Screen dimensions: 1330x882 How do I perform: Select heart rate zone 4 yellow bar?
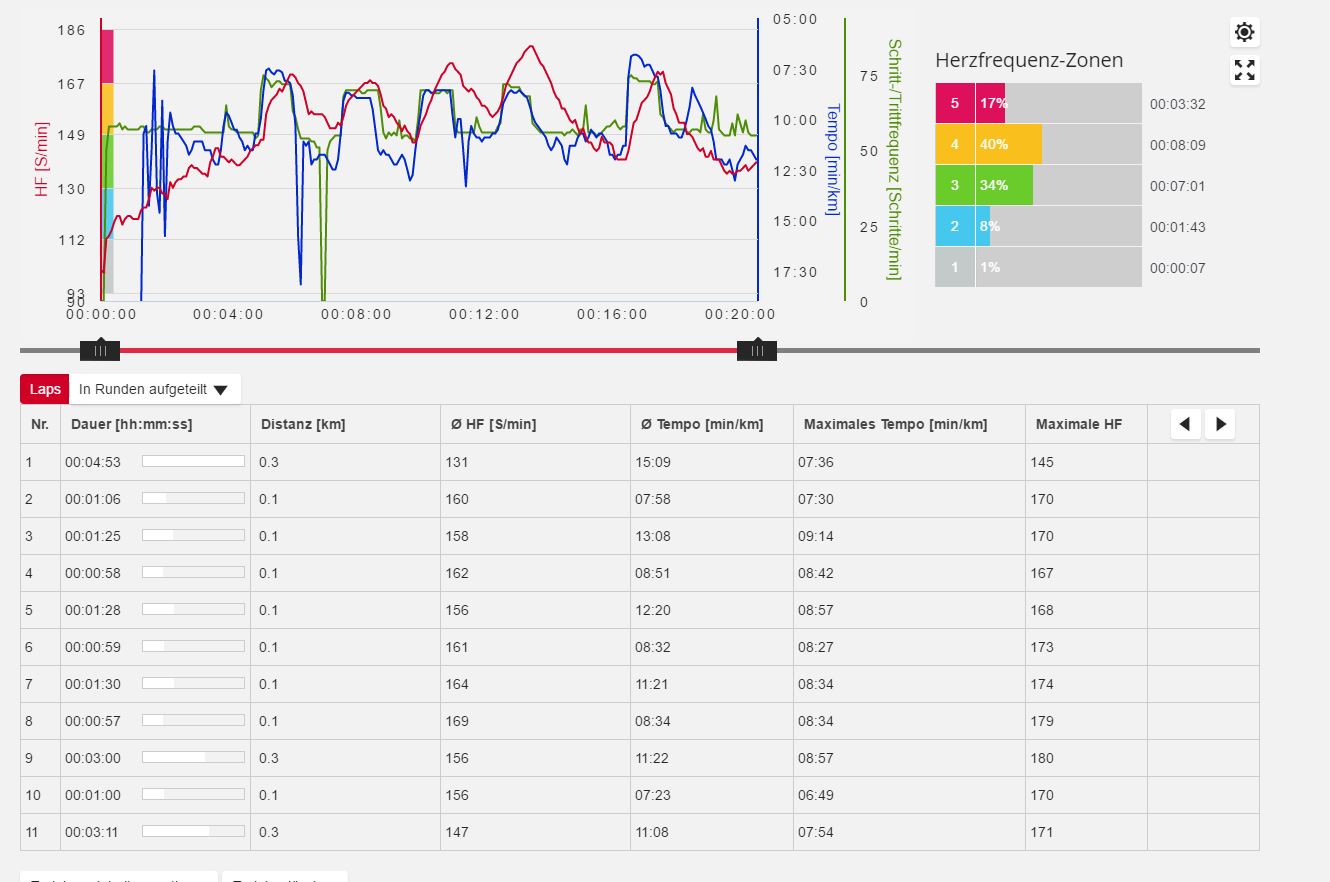tap(1008, 144)
